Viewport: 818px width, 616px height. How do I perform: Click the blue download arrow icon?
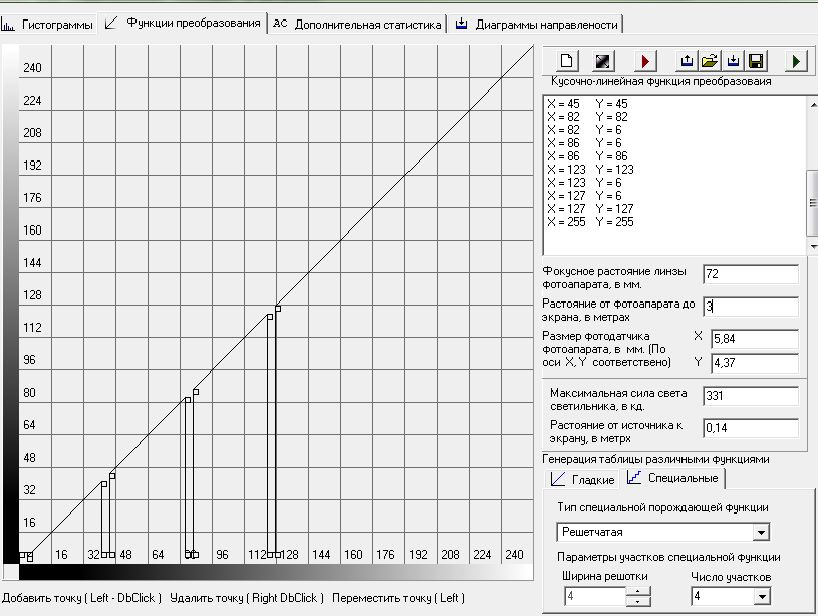pos(733,61)
